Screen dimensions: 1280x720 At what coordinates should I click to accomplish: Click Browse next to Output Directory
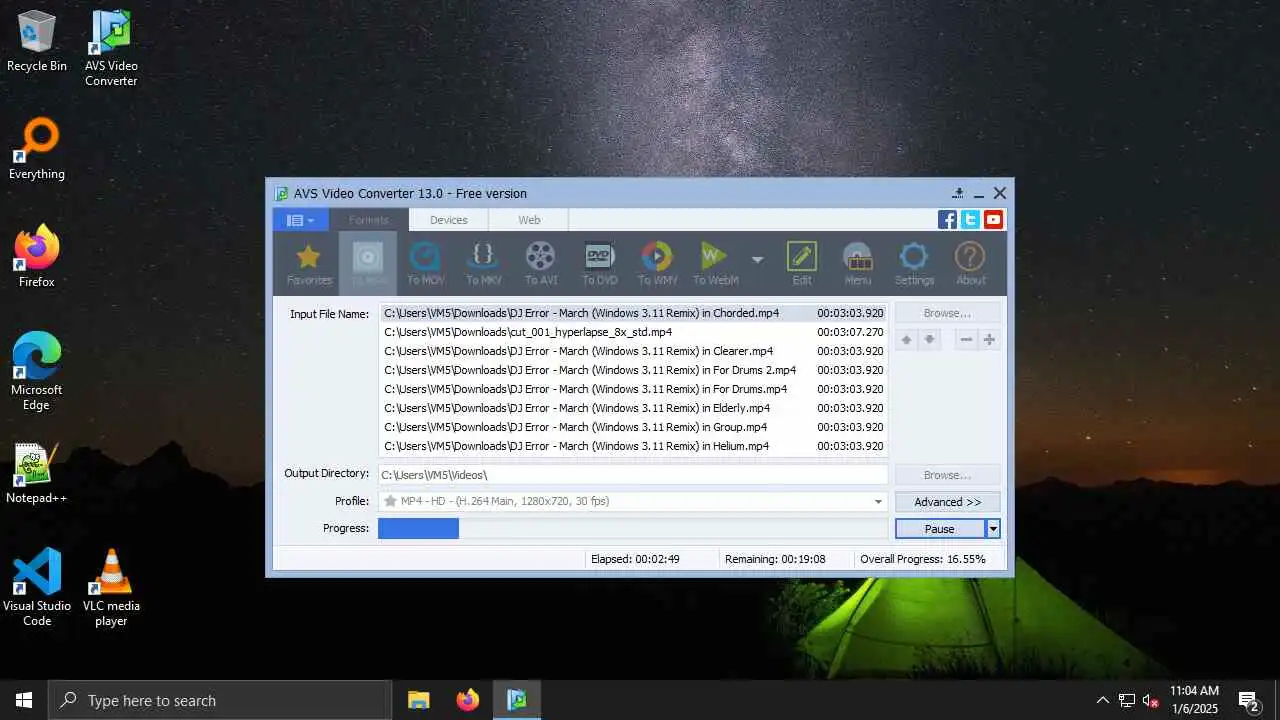pyautogui.click(x=947, y=475)
